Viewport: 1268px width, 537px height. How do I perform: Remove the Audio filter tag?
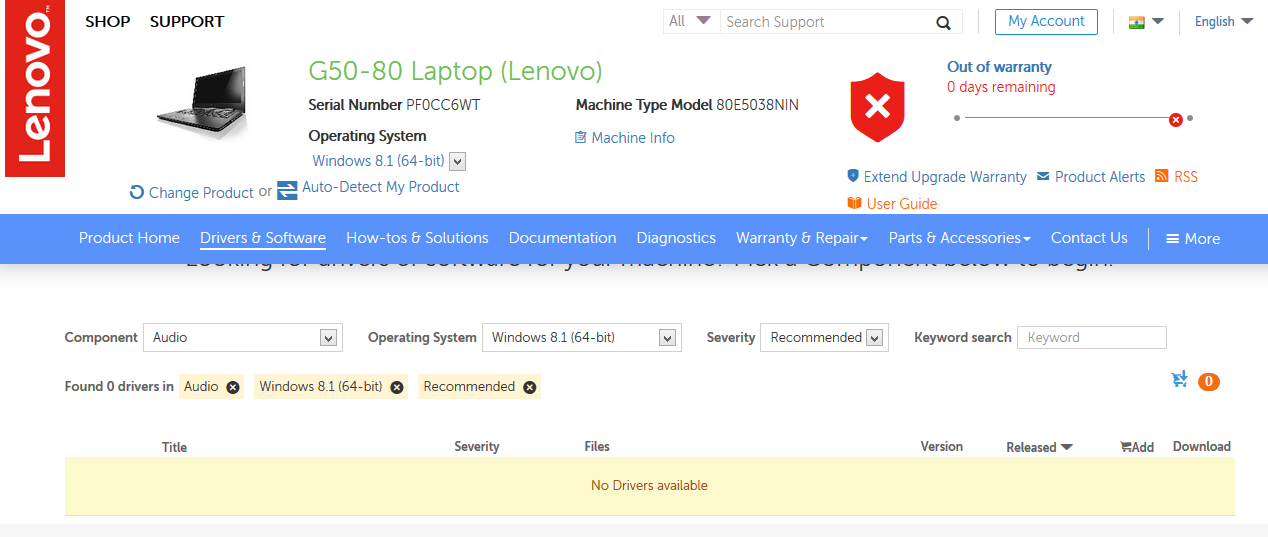(233, 387)
